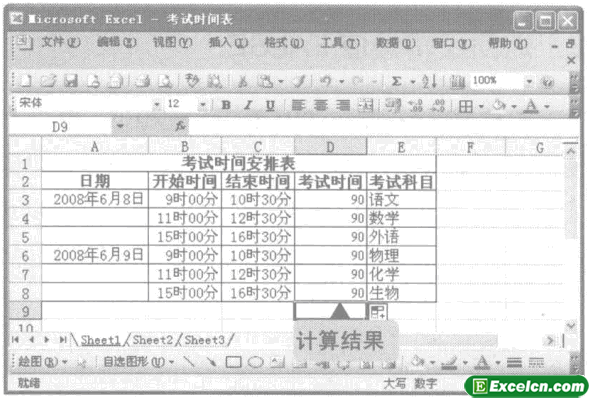Open the 视图 menu
589x398 pixels.
172,42
